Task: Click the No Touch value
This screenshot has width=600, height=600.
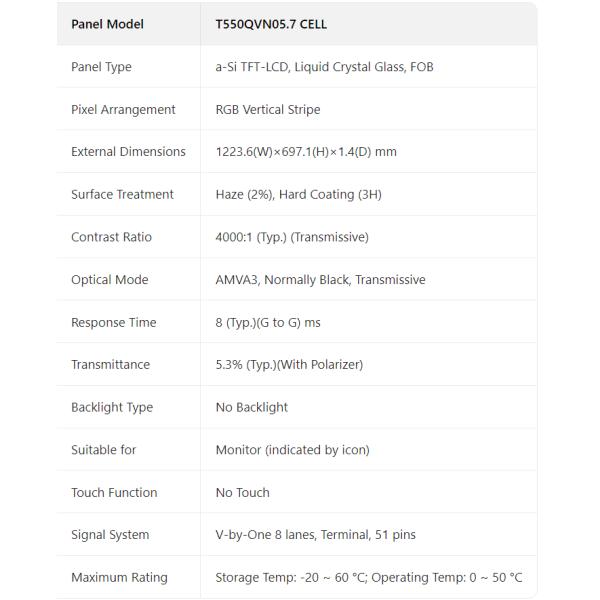Action: point(243,493)
